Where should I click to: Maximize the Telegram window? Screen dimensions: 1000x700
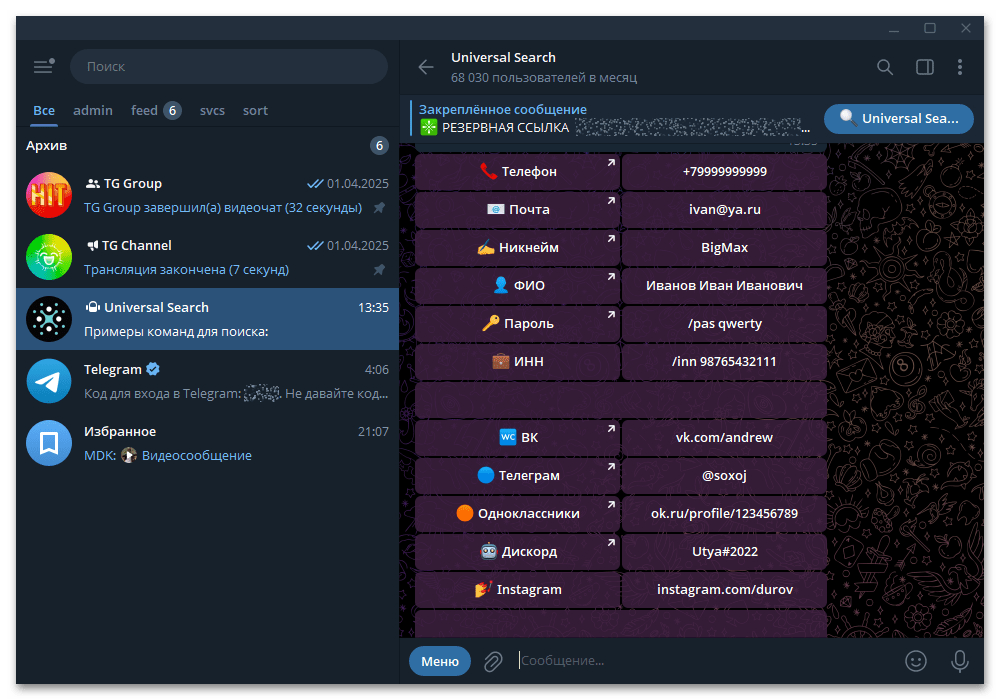[930, 29]
